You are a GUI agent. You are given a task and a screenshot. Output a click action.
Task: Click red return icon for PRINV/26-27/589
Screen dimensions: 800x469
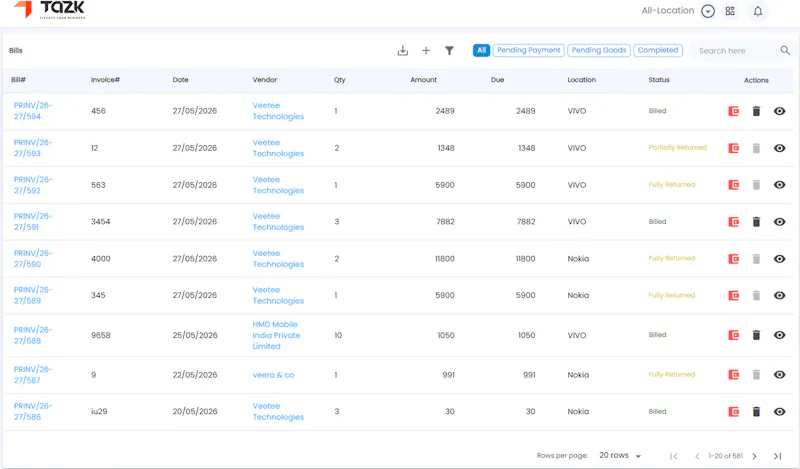[734, 295]
